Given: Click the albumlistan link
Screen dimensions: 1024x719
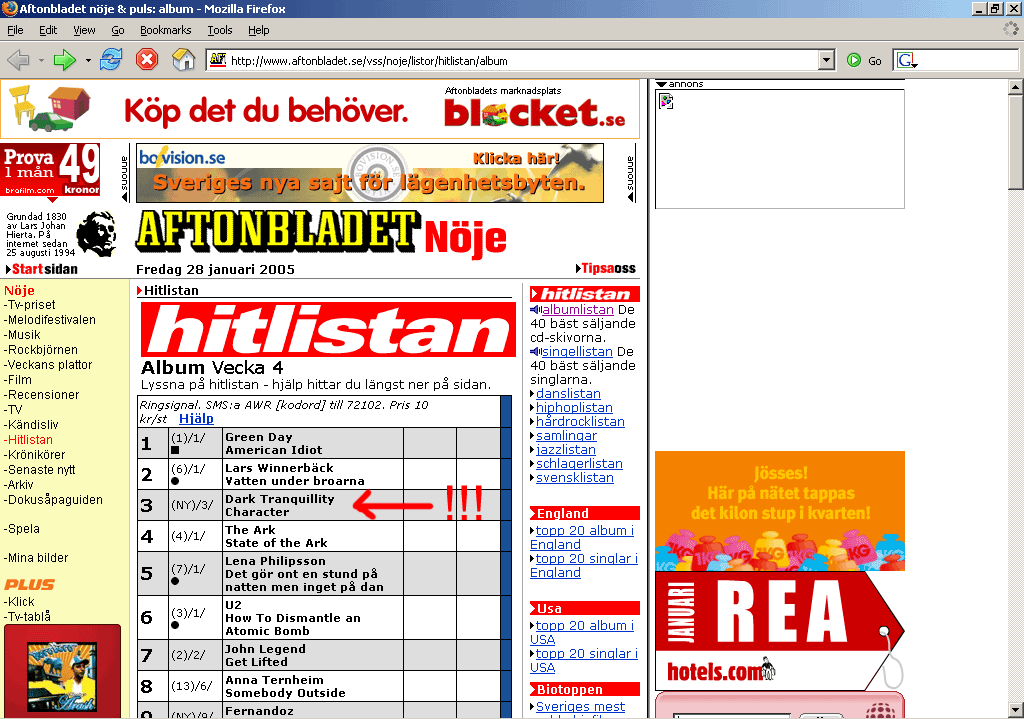Looking at the screenshot, I should (x=578, y=310).
